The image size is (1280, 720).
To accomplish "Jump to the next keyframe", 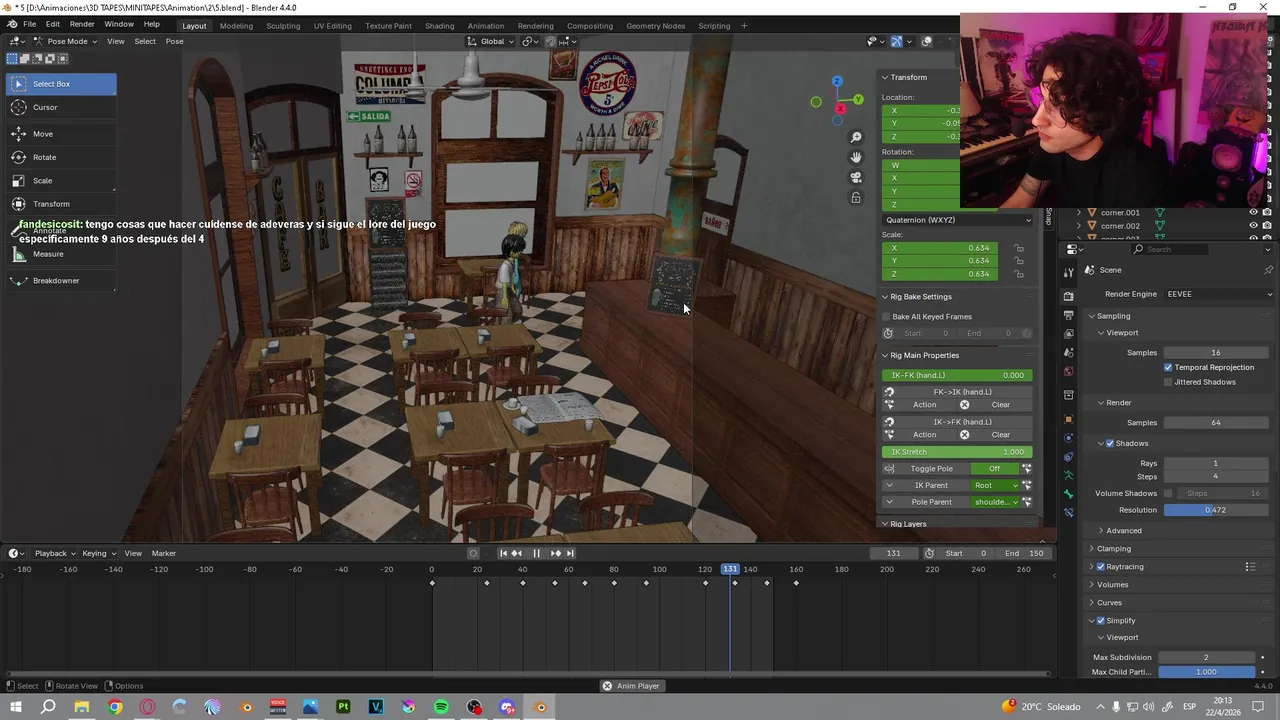I will pyautogui.click(x=556, y=553).
